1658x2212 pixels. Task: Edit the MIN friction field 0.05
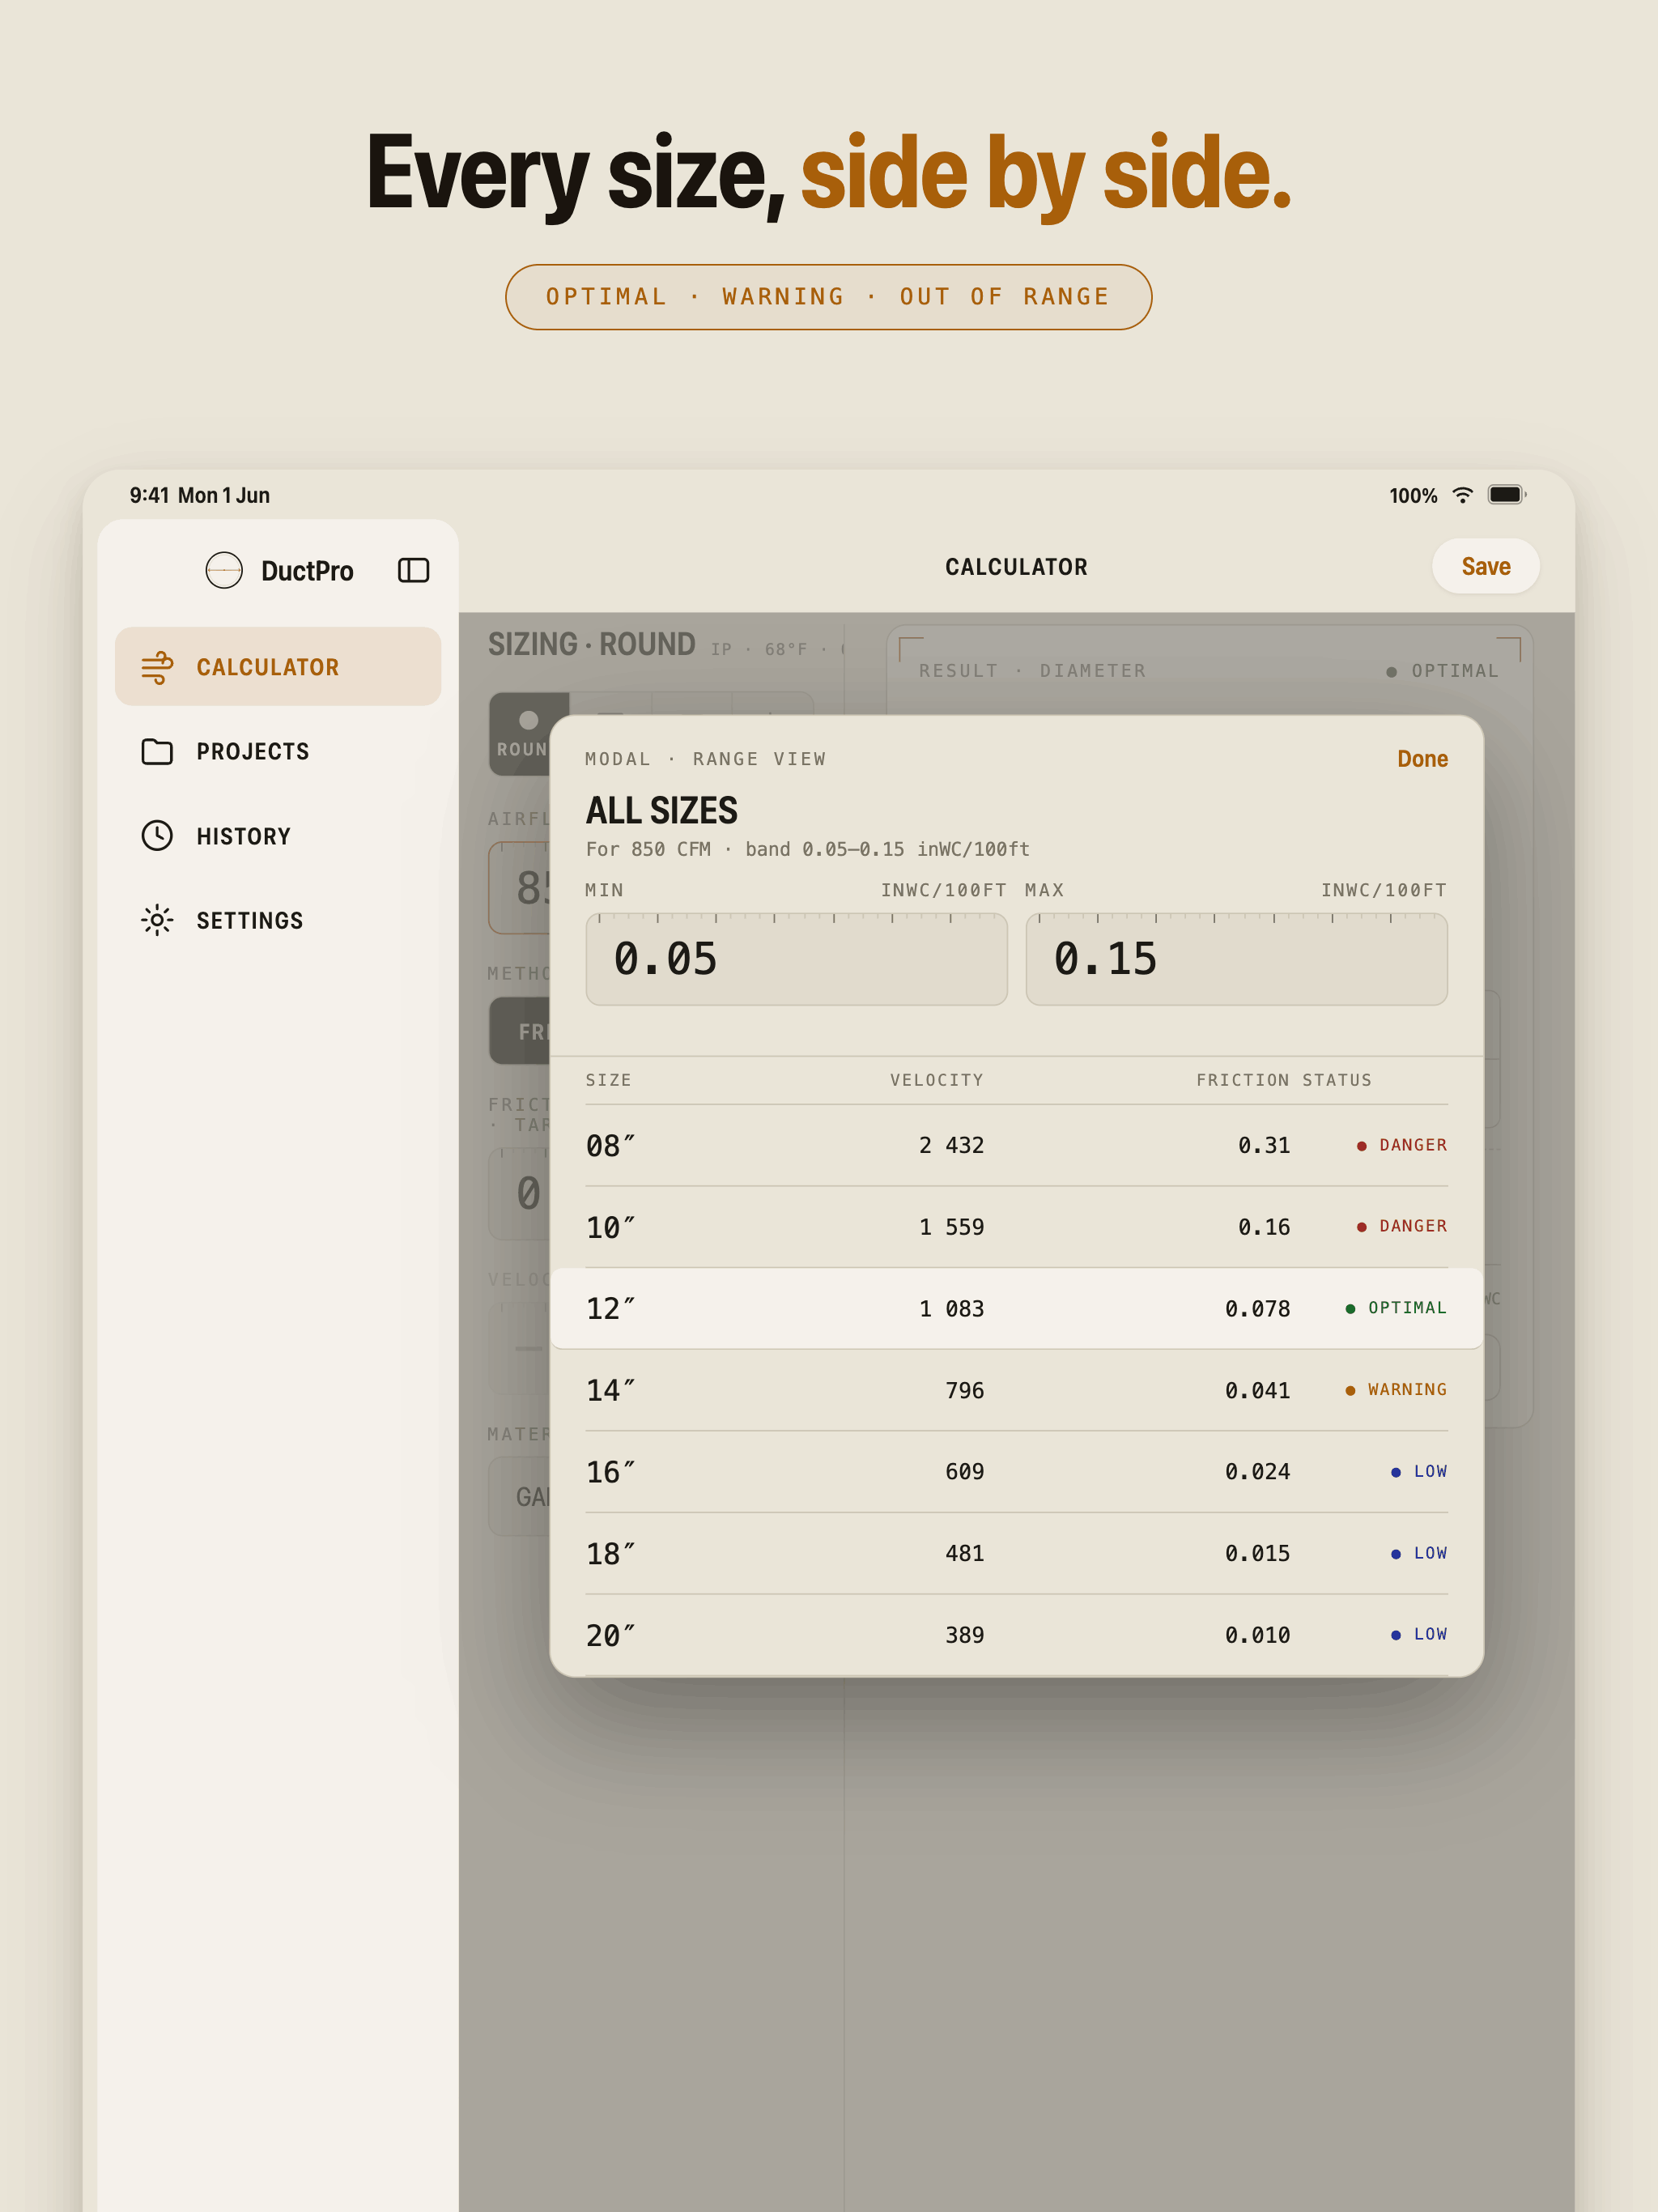(796, 959)
